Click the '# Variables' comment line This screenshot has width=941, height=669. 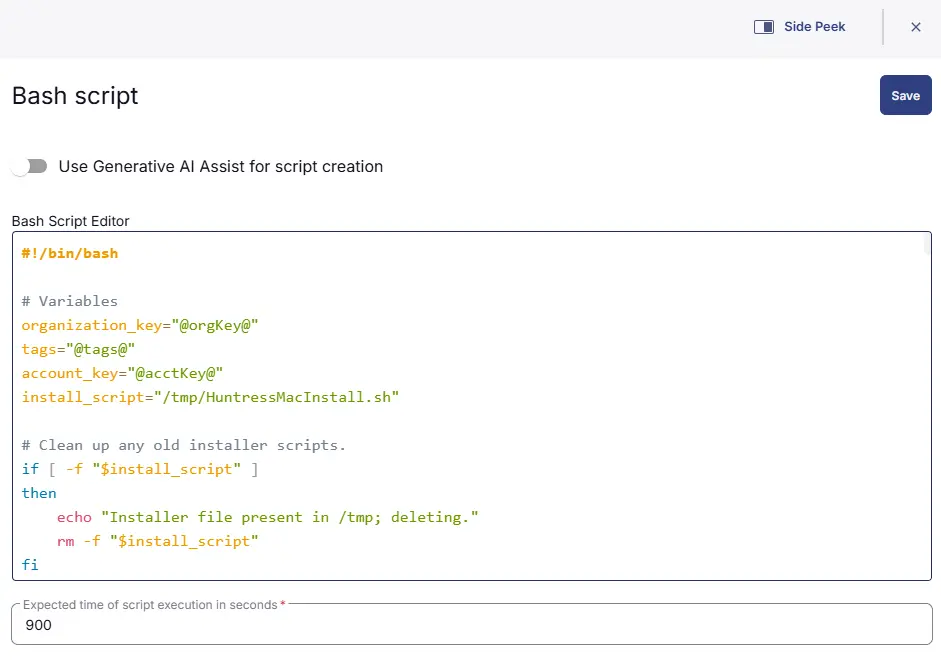coord(70,301)
